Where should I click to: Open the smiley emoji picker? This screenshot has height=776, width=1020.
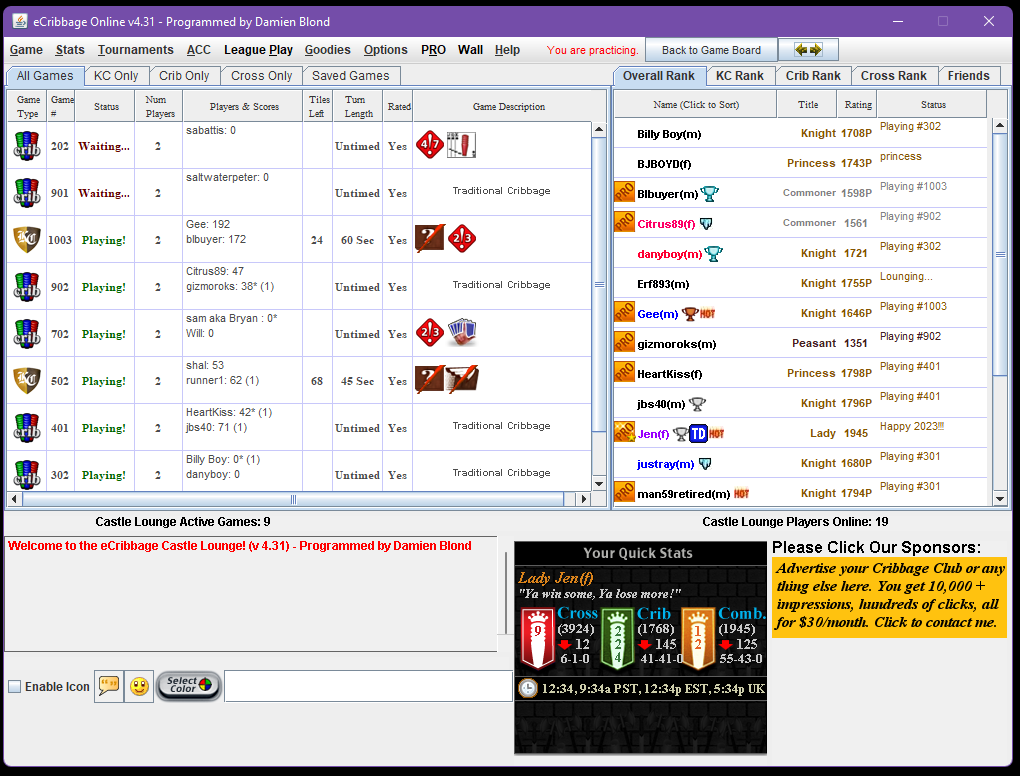(x=139, y=686)
